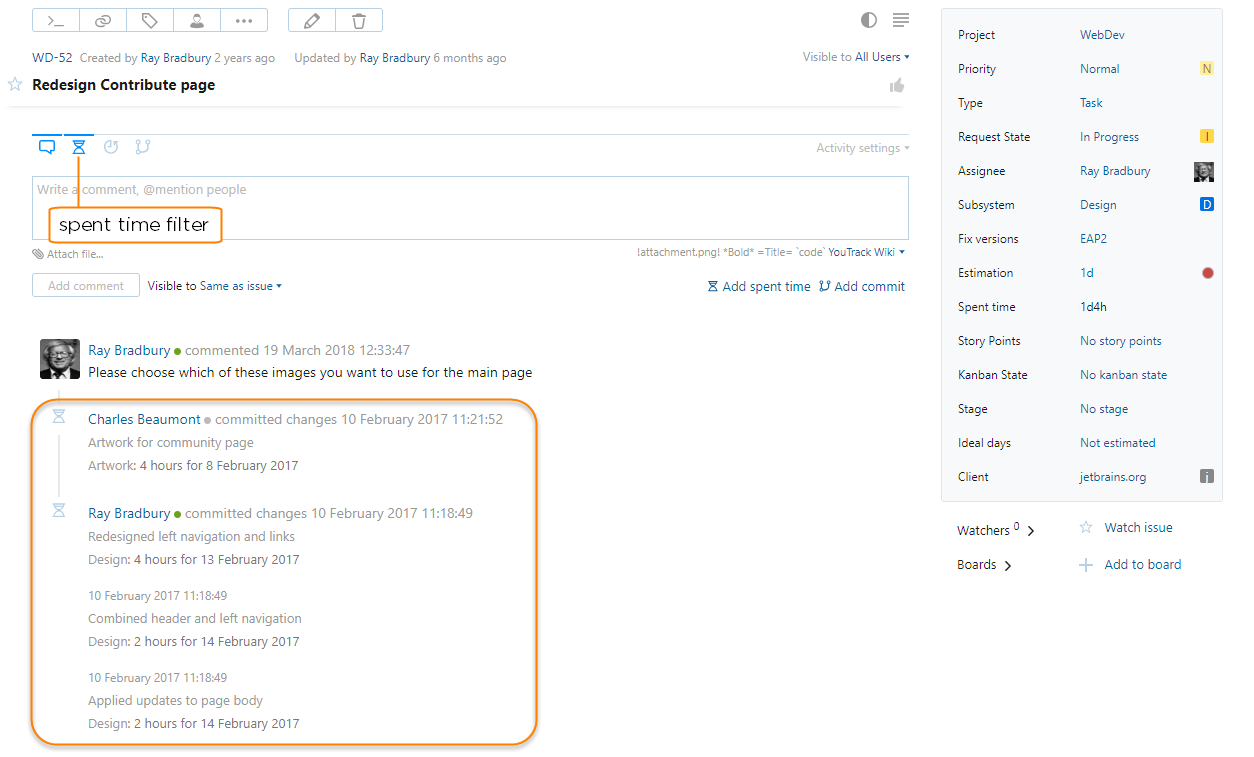Click the Watch issue star icon
Screen dimensions: 1254x757
(x=1086, y=527)
